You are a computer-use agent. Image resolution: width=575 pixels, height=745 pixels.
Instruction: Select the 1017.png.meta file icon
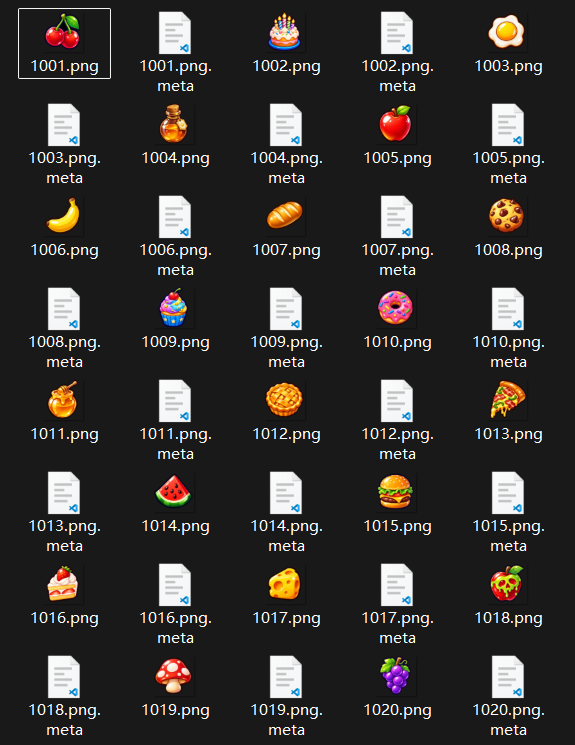pyautogui.click(x=396, y=585)
